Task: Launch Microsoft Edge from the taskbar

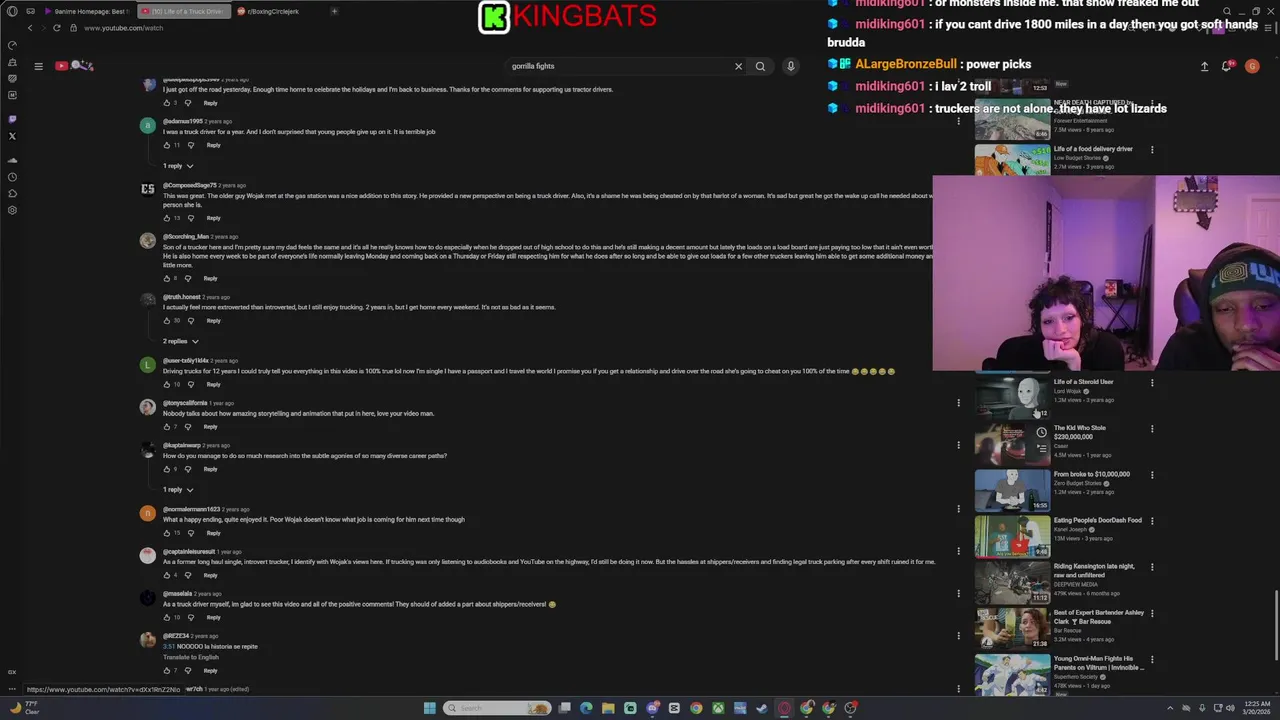Action: 586,708
